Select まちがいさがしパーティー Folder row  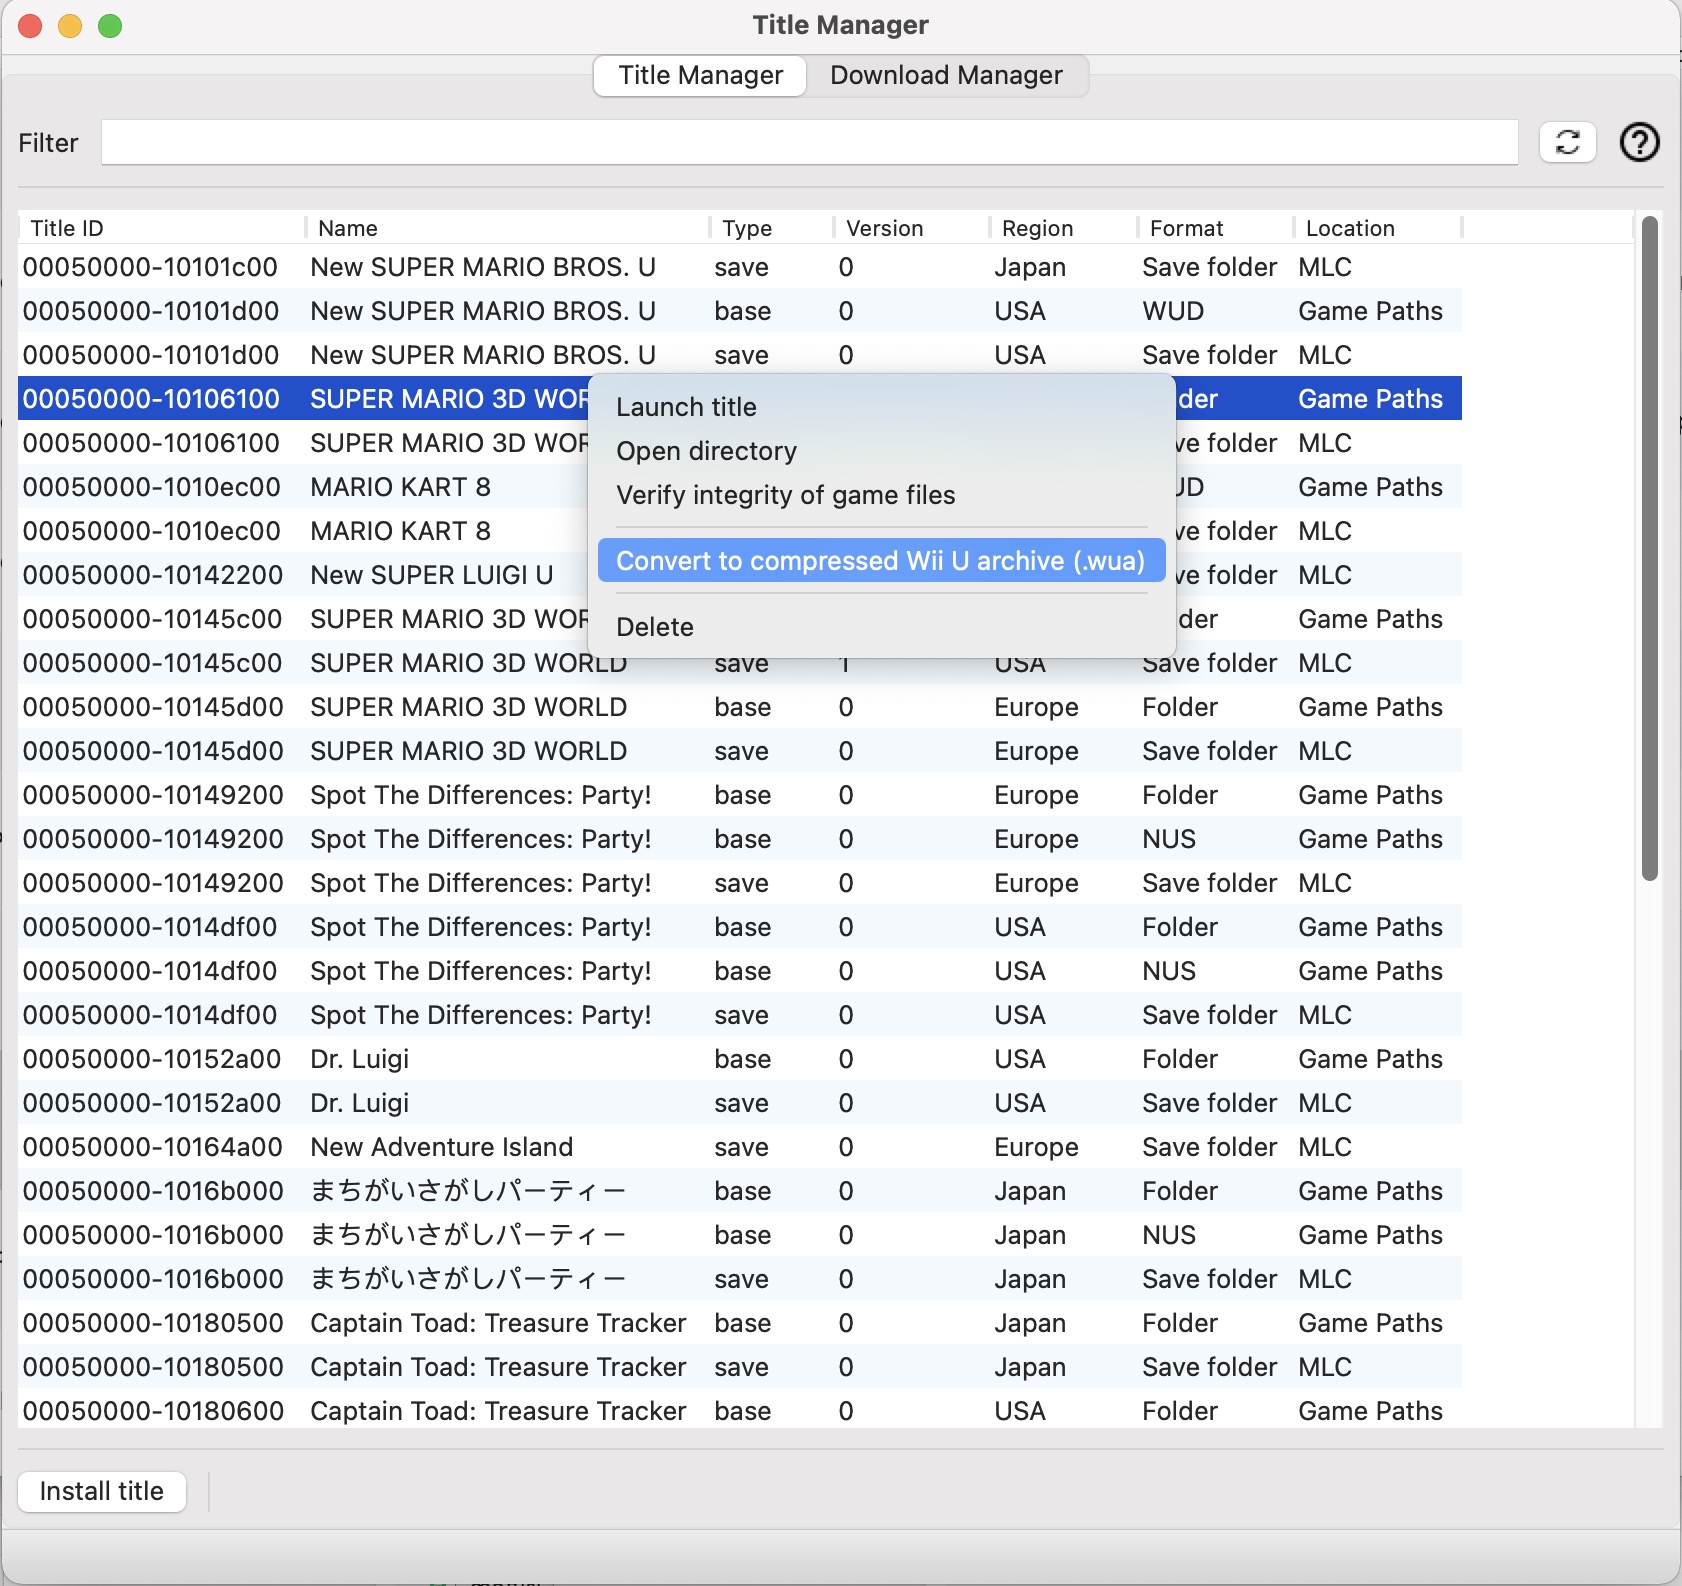[x=740, y=1191]
